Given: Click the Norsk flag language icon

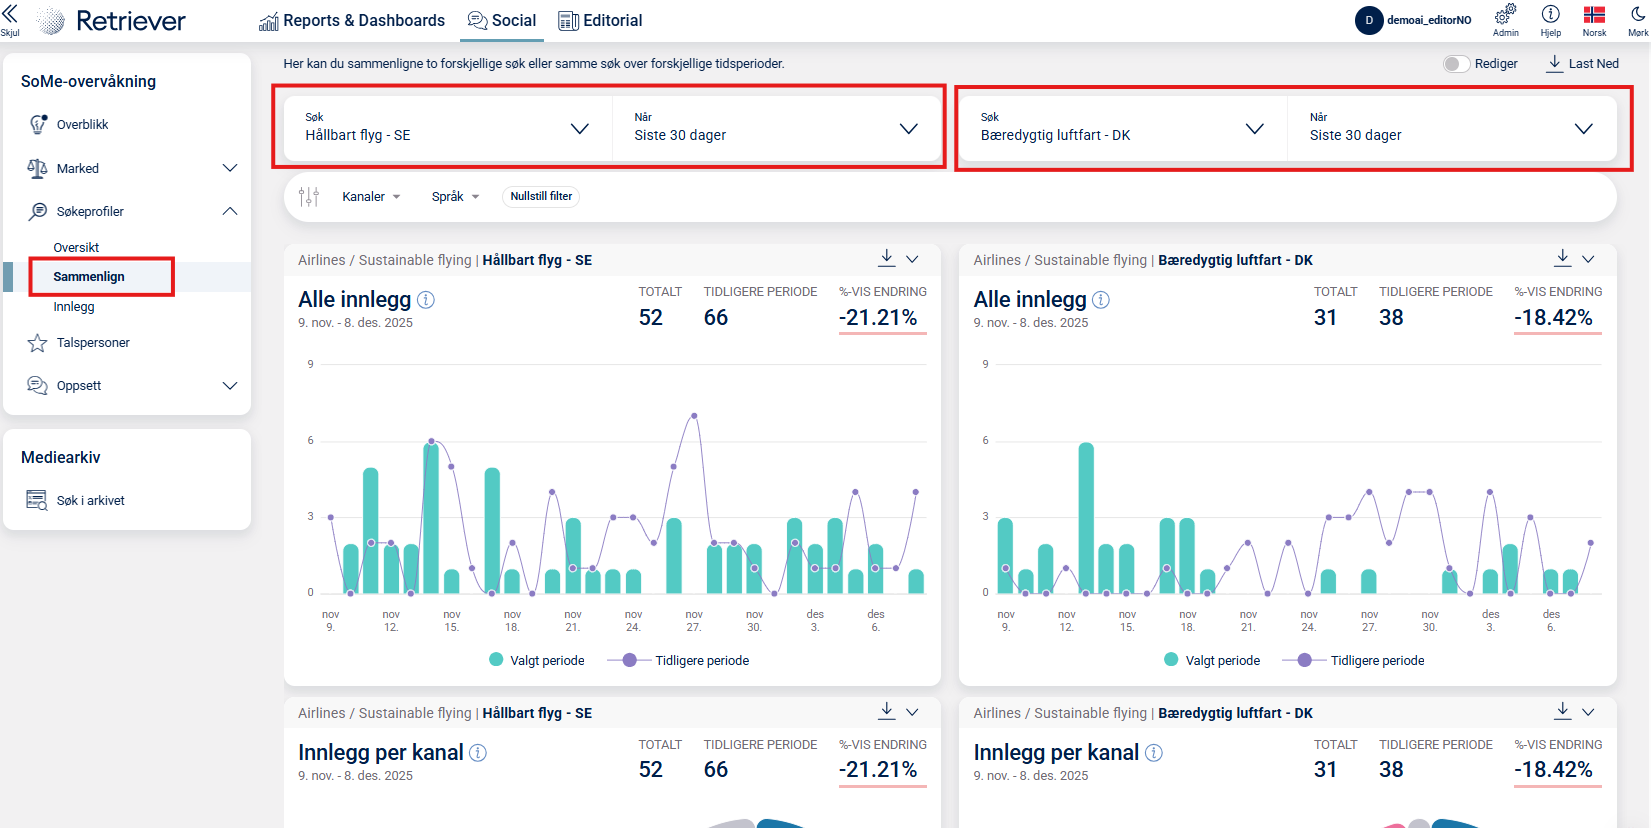Looking at the screenshot, I should point(1594,15).
